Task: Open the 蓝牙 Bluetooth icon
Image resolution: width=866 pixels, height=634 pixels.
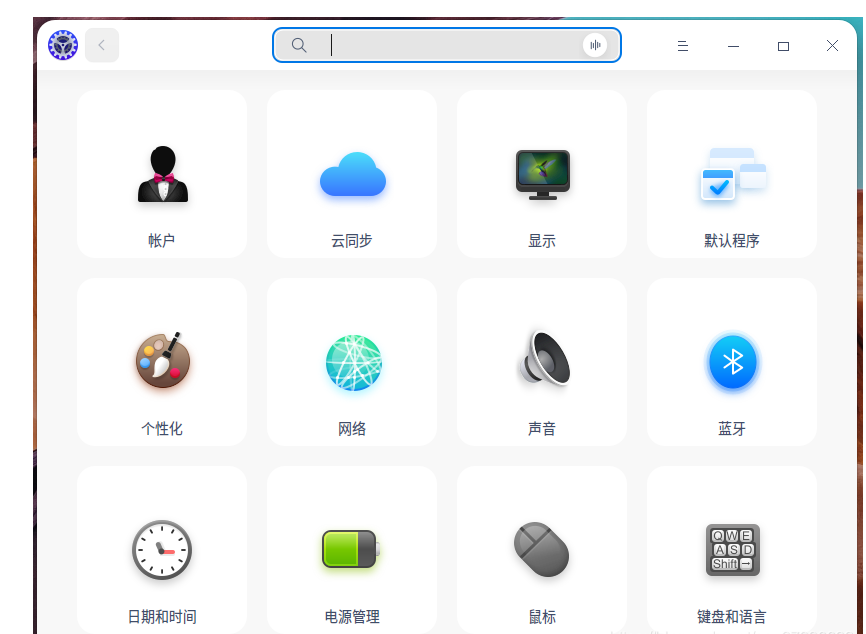Action: (732, 362)
